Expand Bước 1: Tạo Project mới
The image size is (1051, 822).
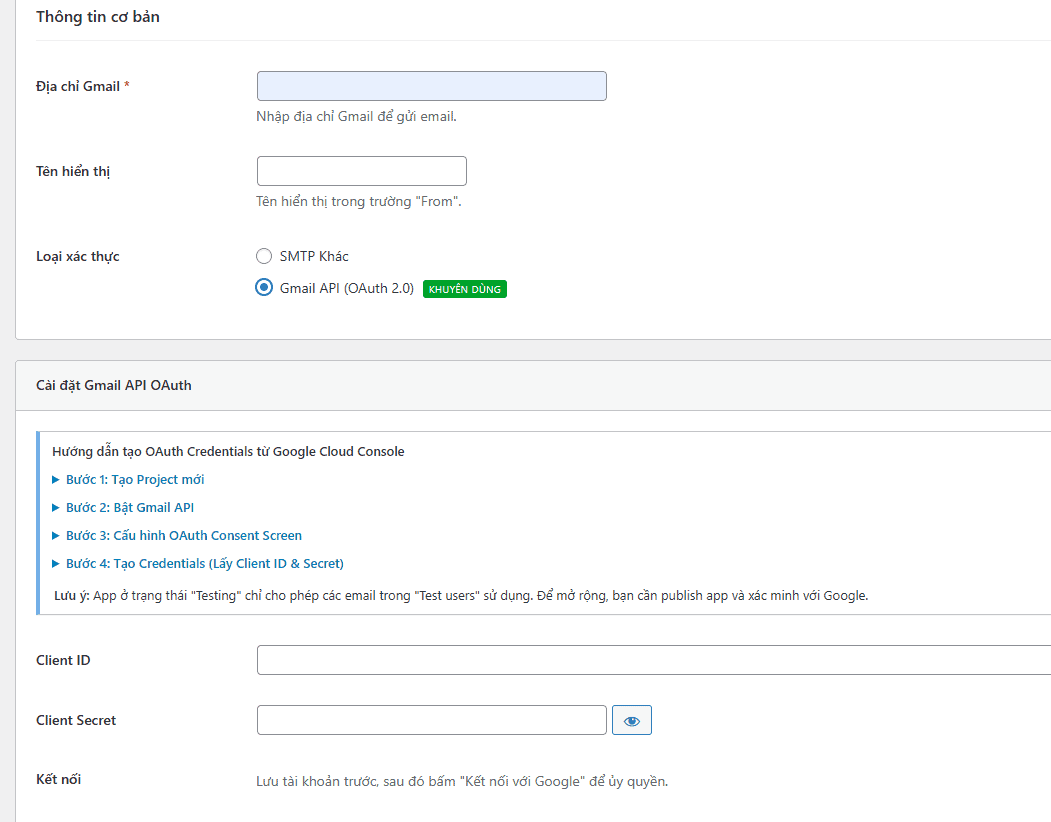pos(134,479)
